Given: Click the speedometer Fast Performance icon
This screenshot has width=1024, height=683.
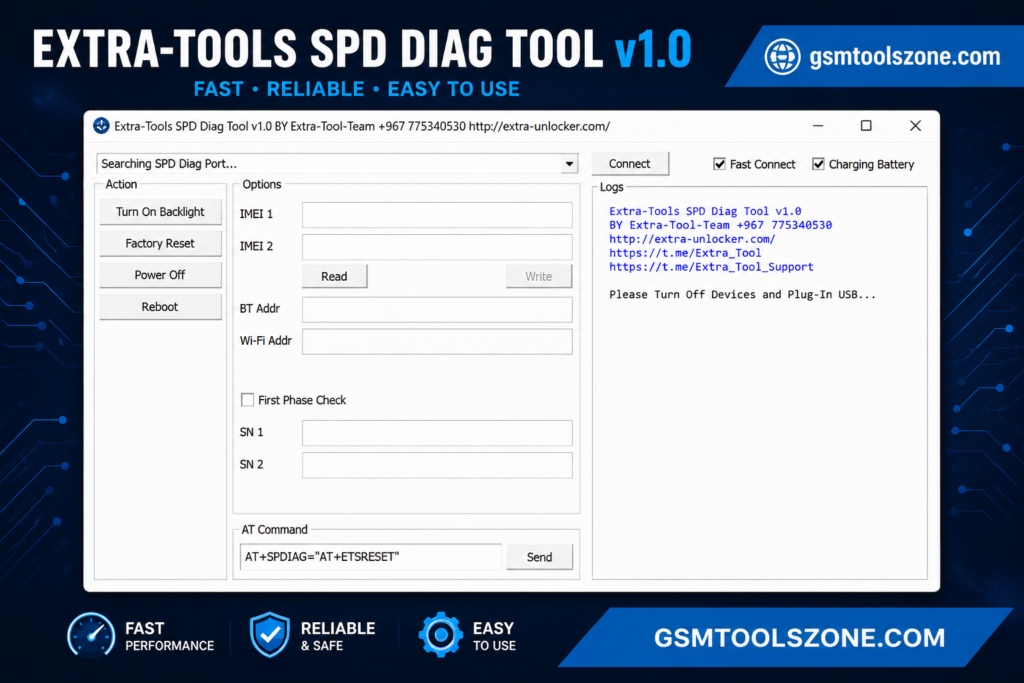Looking at the screenshot, I should (x=91, y=635).
